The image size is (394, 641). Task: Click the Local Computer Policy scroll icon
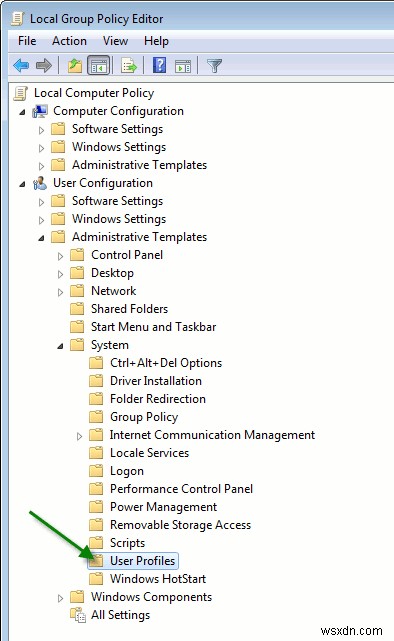pos(21,93)
